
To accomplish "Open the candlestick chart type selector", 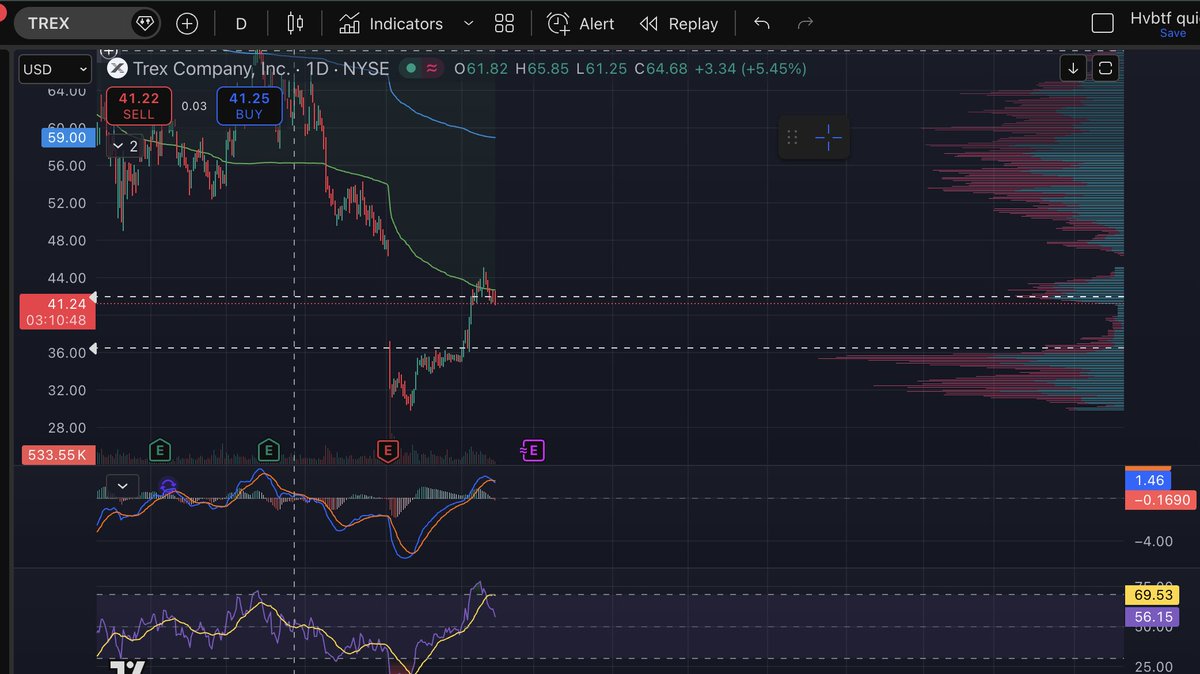I will pos(294,23).
